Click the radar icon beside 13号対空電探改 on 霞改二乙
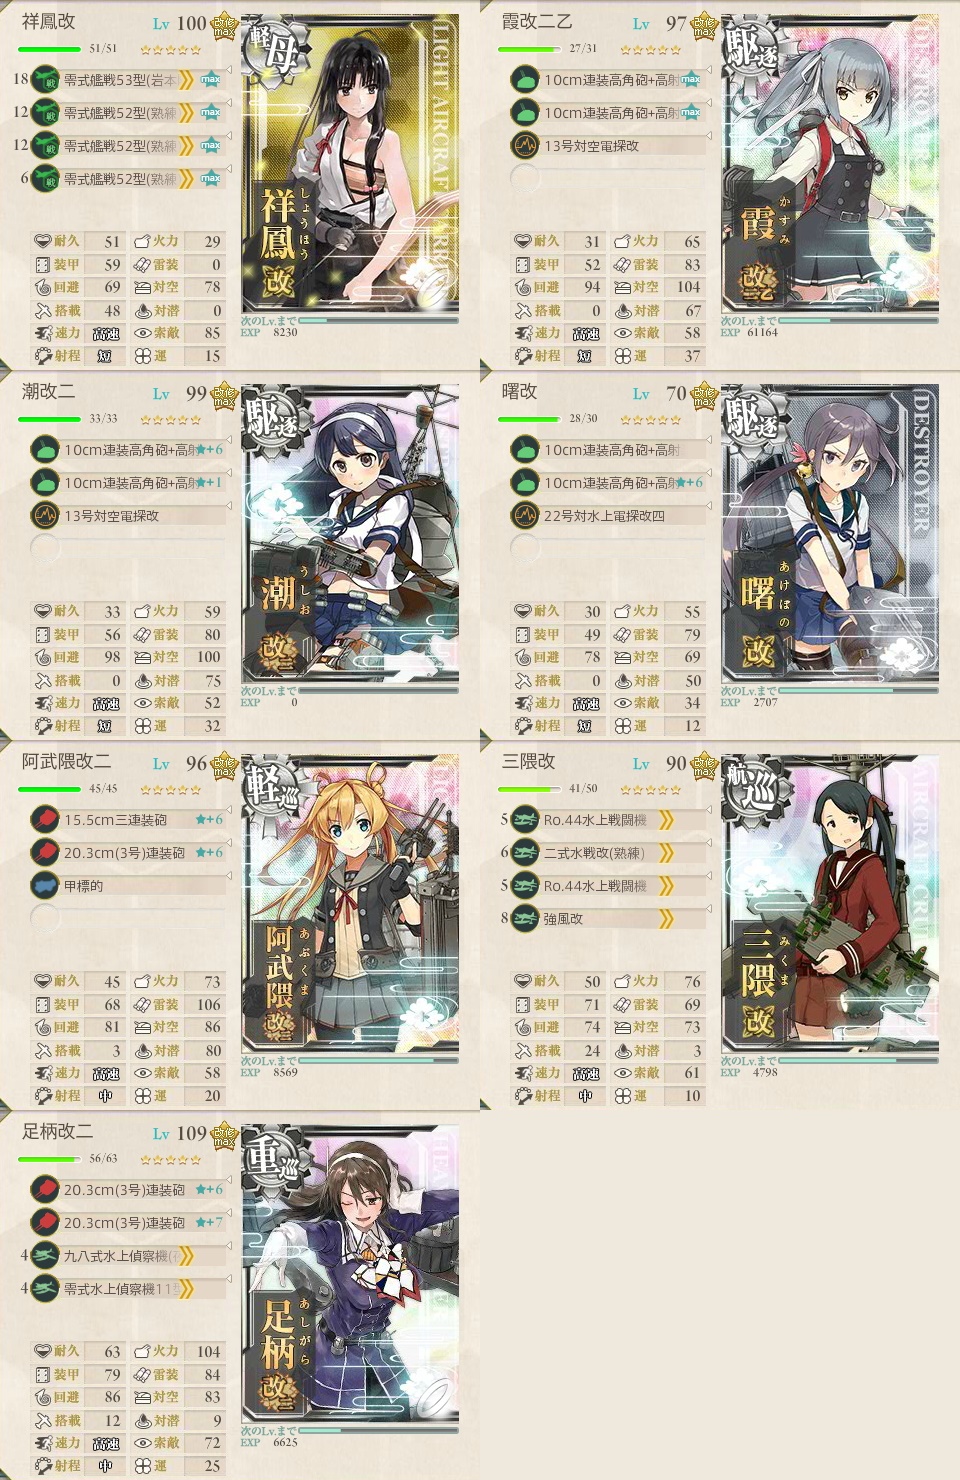The width and height of the screenshot is (960, 1480). pyautogui.click(x=525, y=145)
